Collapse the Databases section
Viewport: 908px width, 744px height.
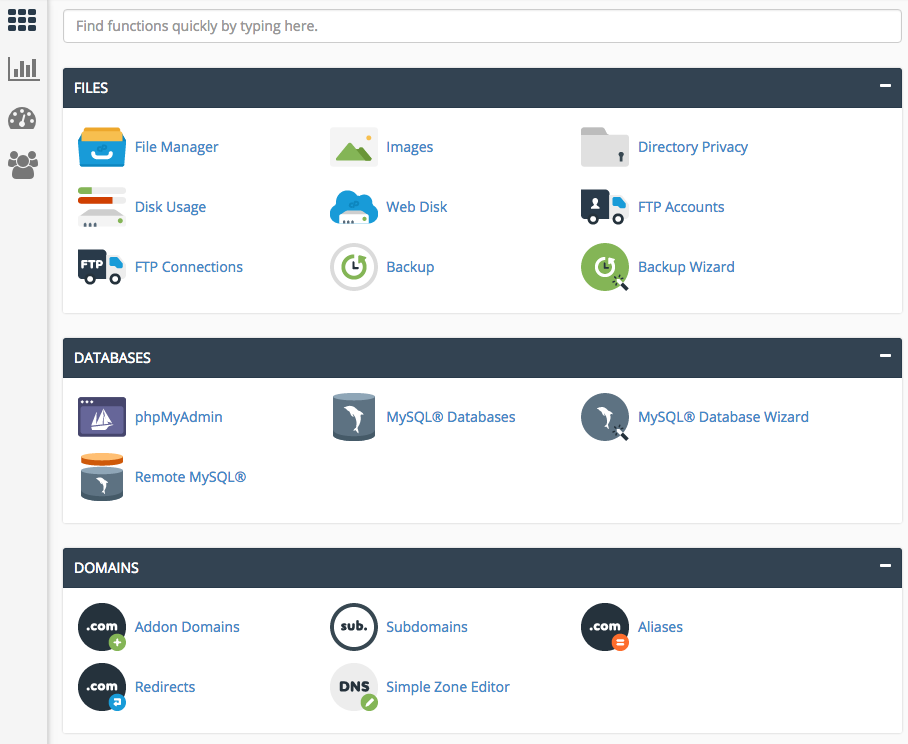coord(884,356)
